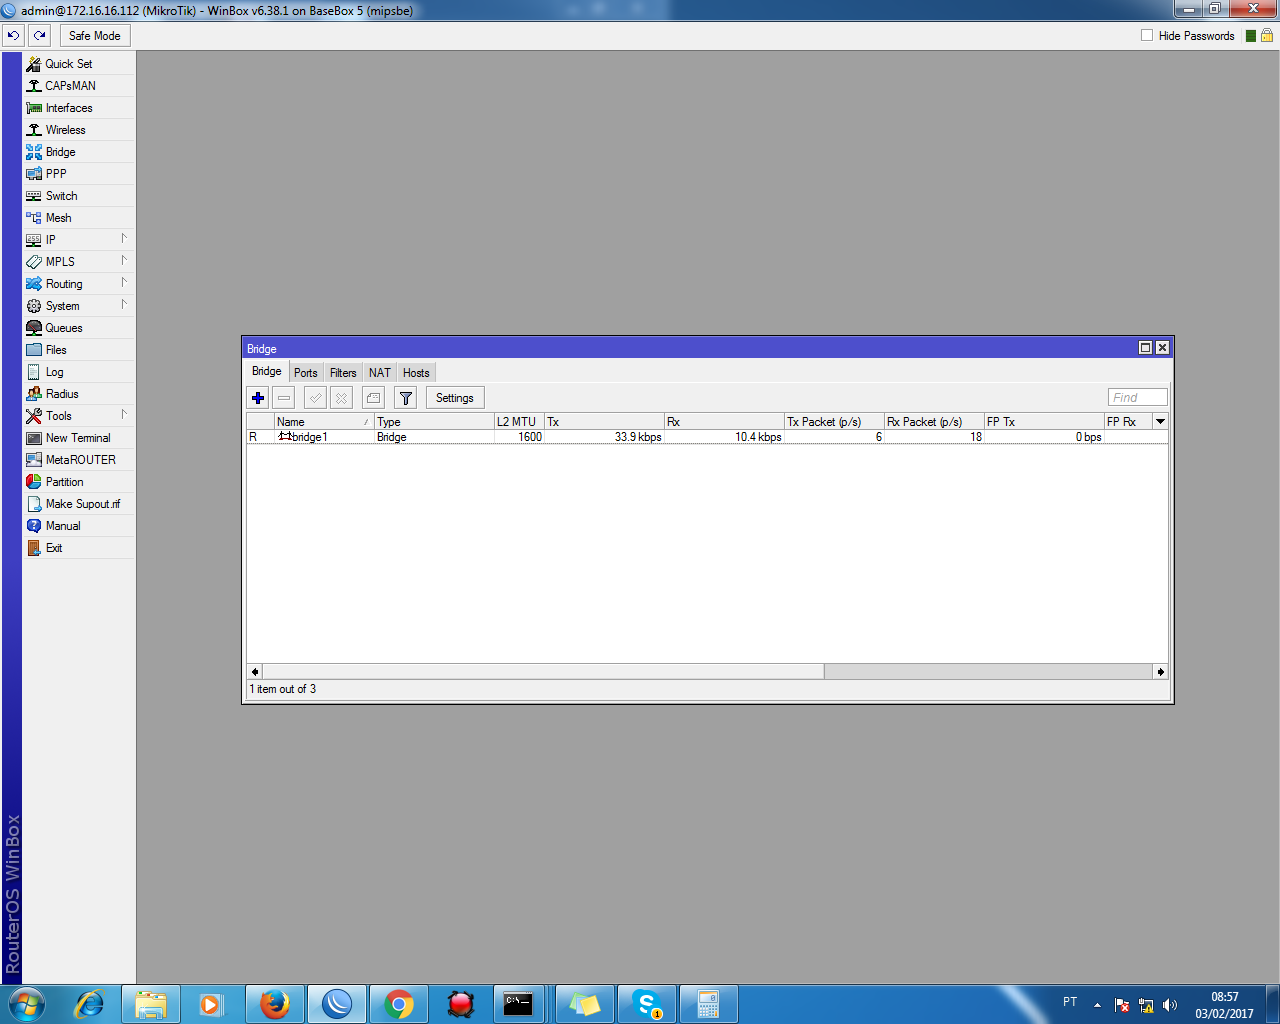Sort by Rx Packet (p/s) column header

[x=934, y=422]
